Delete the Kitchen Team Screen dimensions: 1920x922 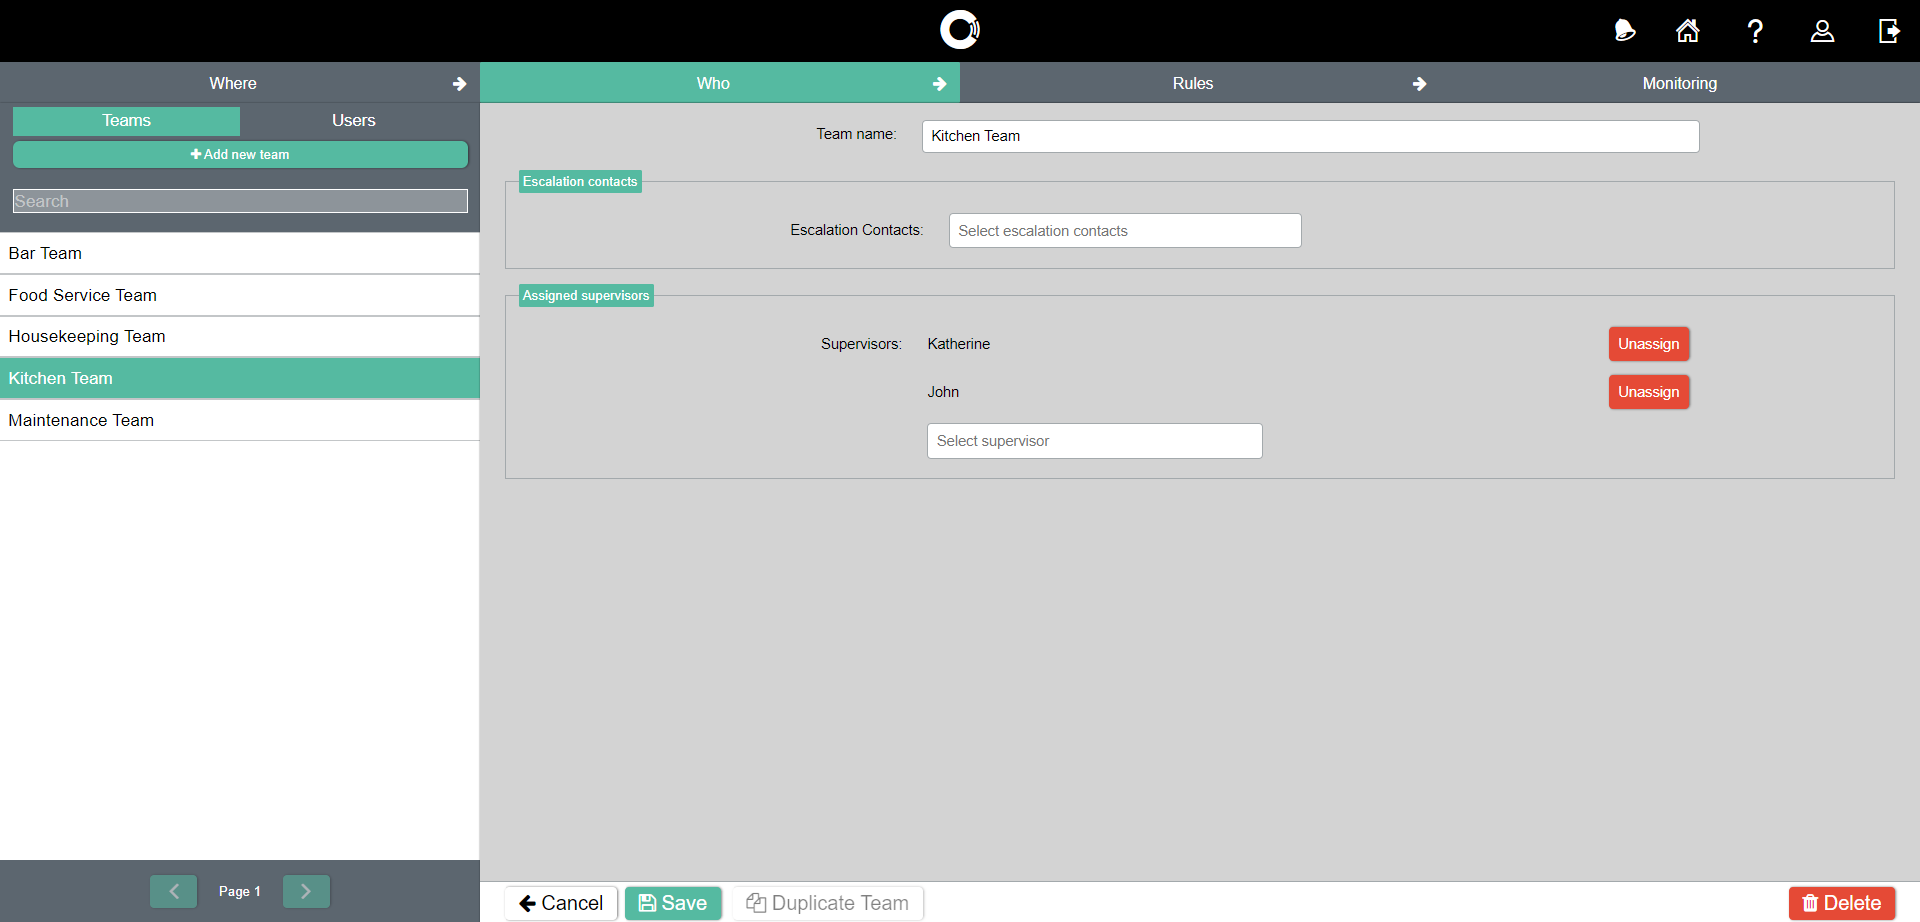[x=1841, y=903]
